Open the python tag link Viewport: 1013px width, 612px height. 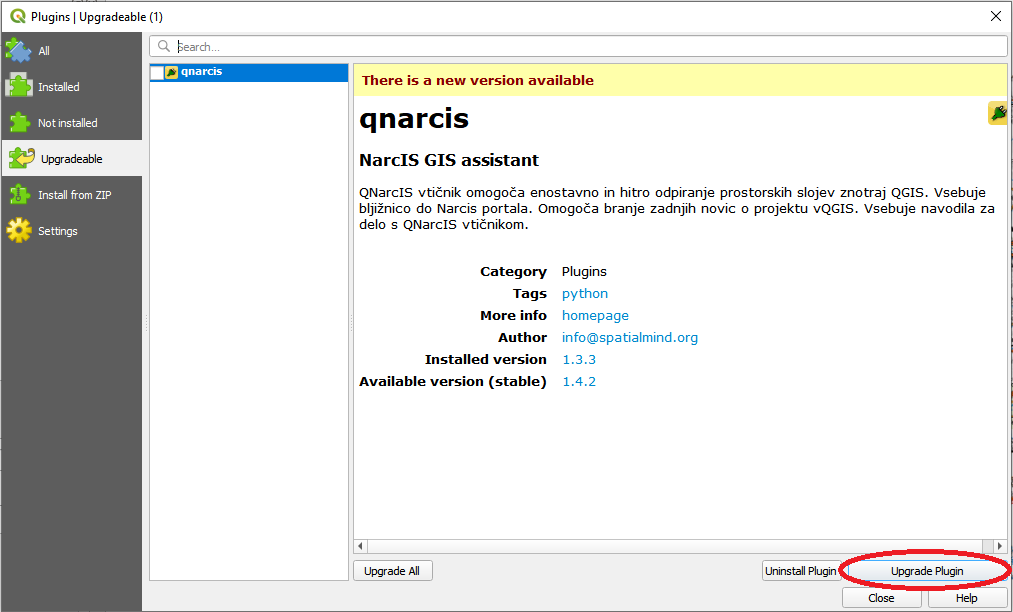click(x=584, y=293)
